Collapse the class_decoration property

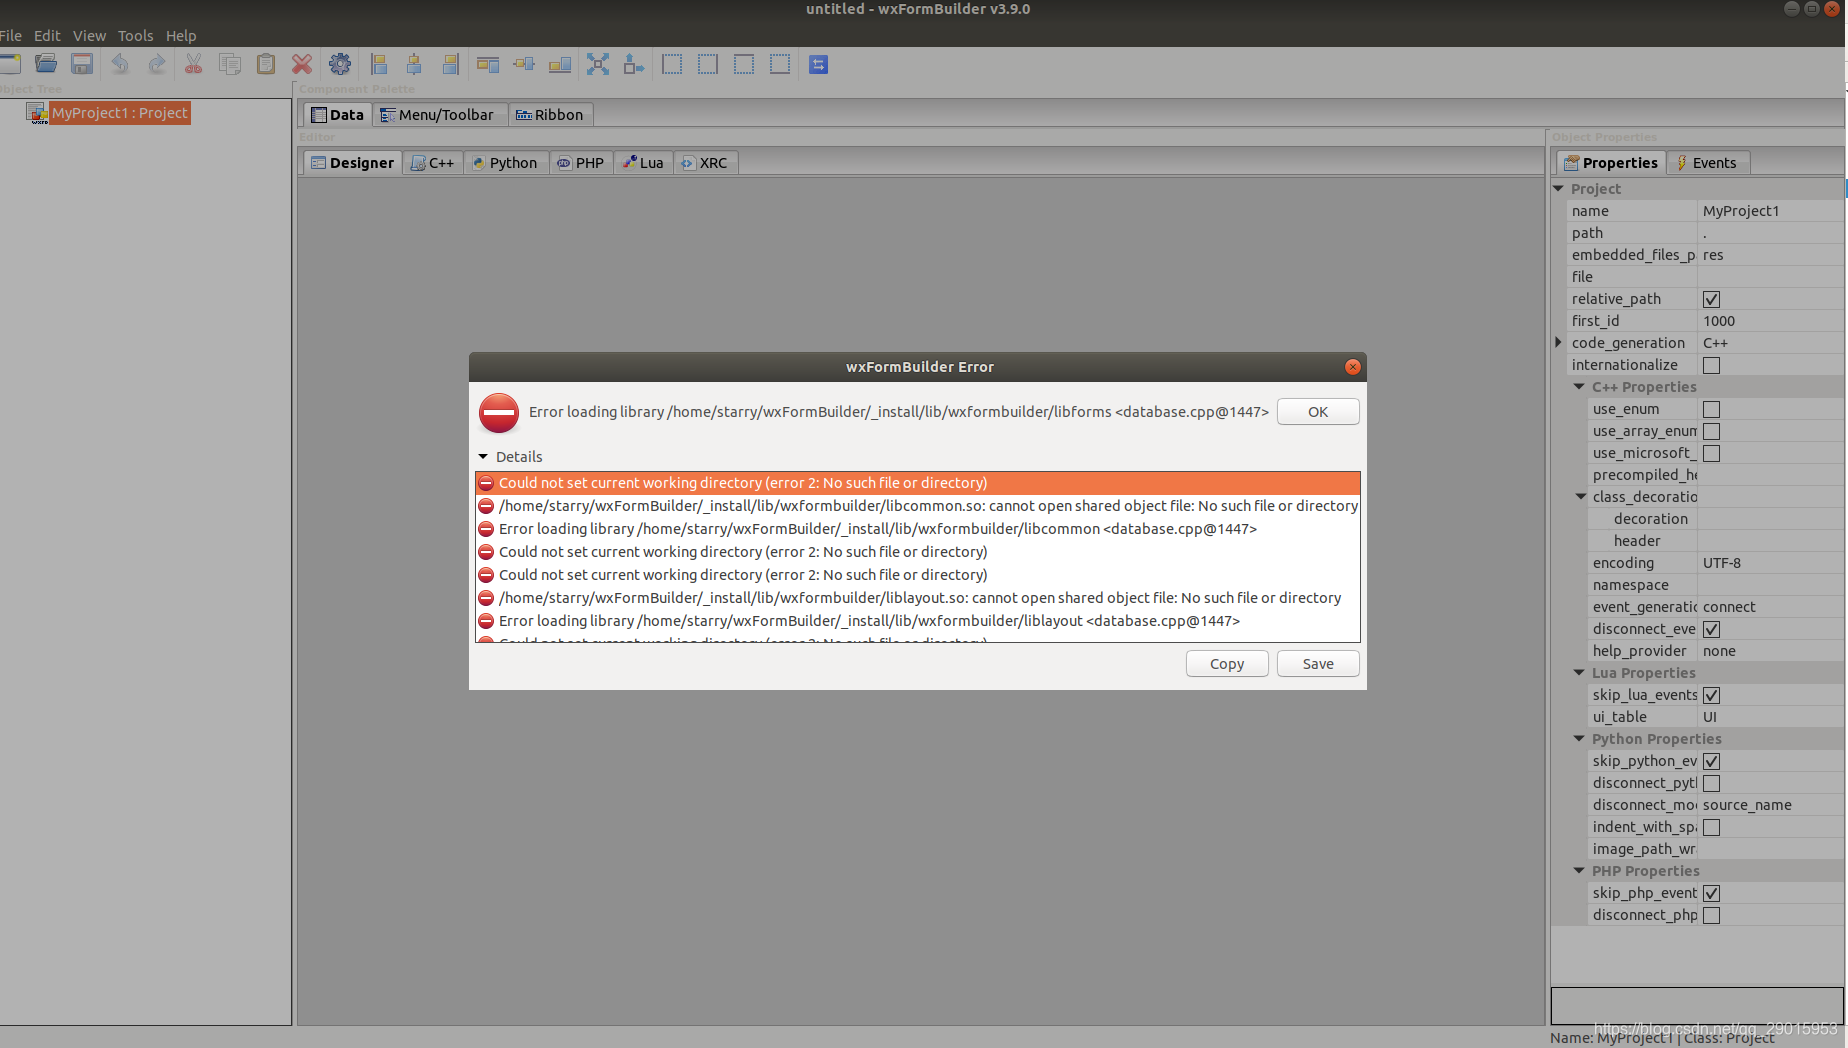tap(1580, 496)
